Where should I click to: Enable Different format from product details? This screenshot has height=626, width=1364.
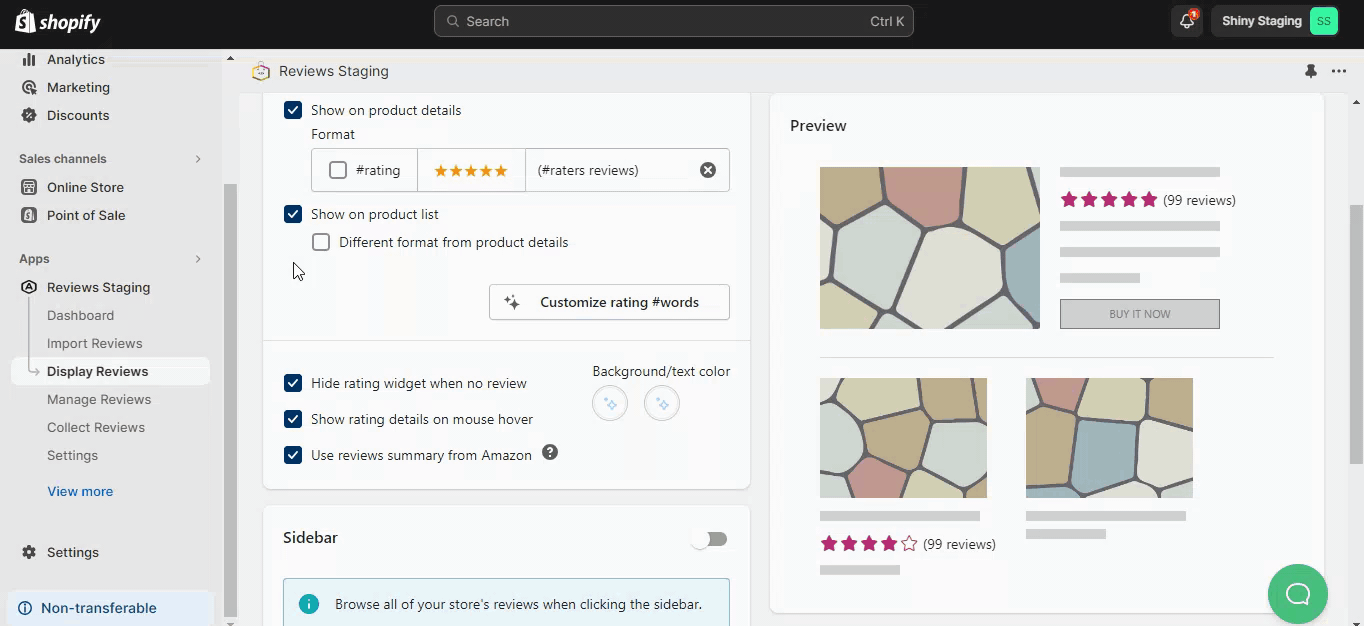(321, 242)
